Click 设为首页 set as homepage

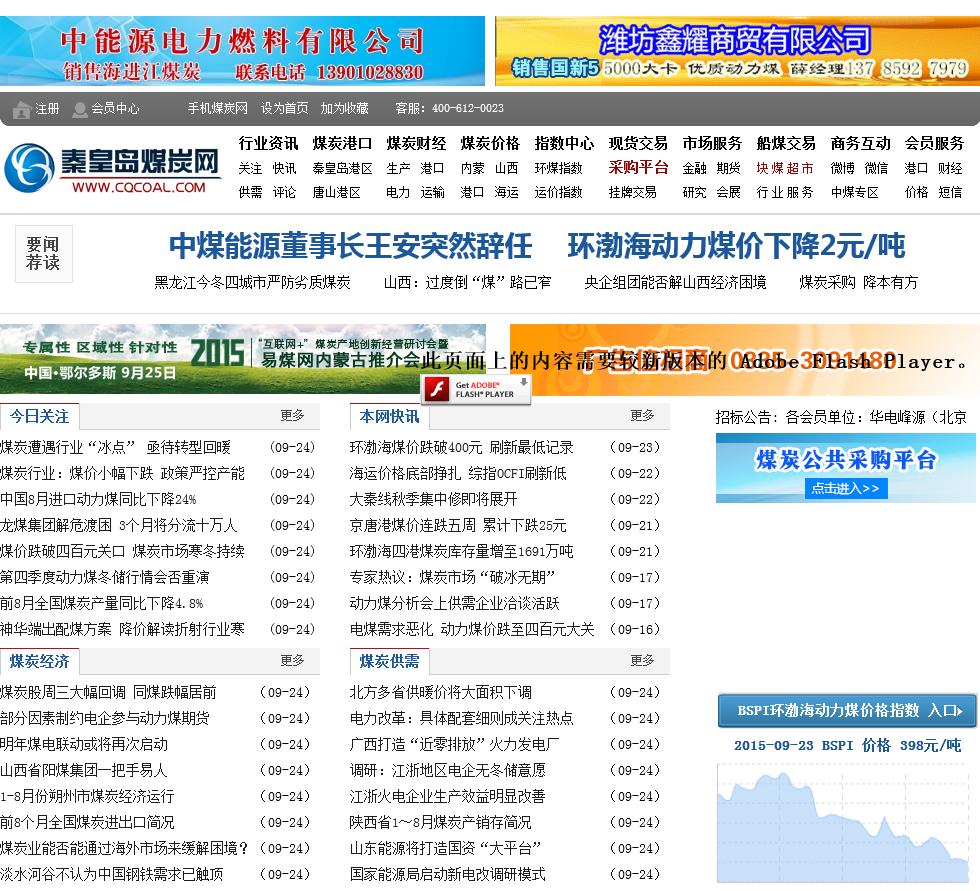(284, 109)
